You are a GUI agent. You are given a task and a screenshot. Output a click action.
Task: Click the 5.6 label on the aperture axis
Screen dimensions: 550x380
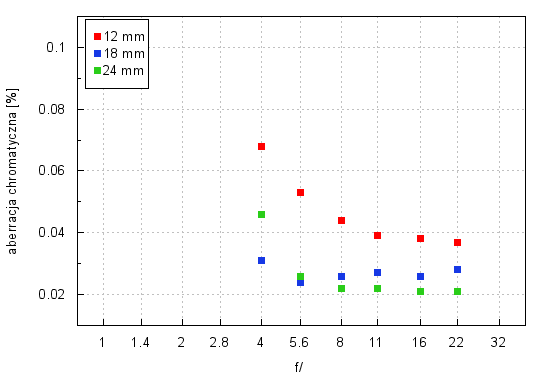coord(299,342)
